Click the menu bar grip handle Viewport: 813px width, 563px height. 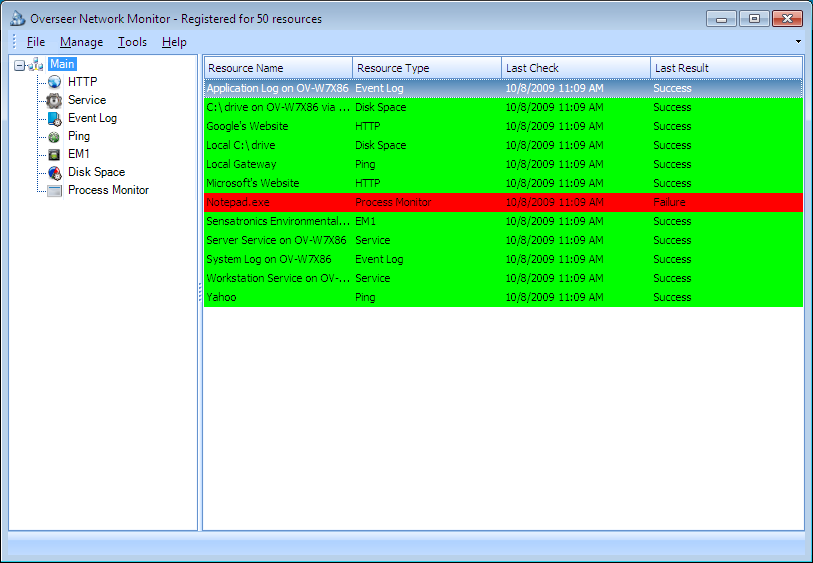[15, 41]
